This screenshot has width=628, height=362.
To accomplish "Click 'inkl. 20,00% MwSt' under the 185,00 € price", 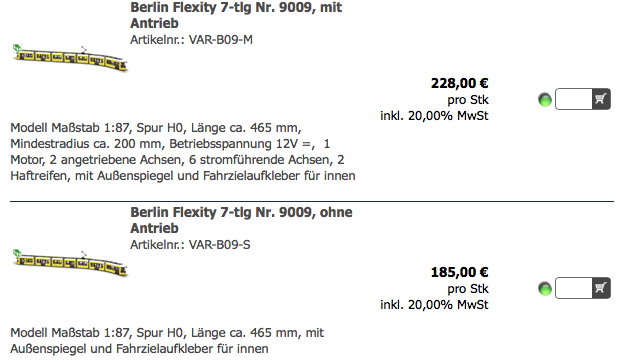I will [434, 305].
